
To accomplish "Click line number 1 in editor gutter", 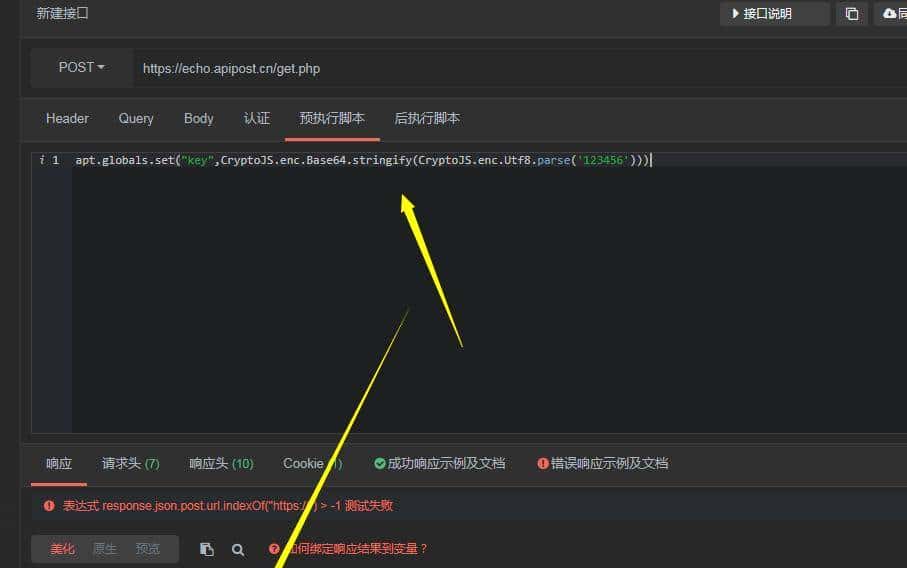I will (x=56, y=160).
